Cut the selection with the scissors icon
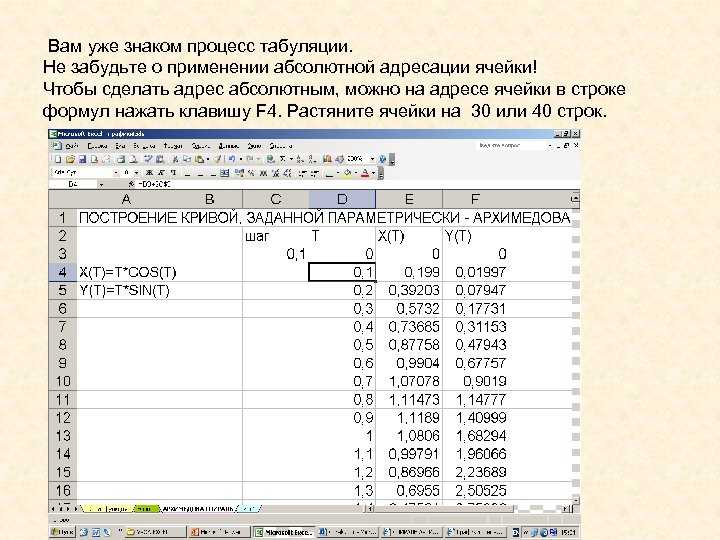Screen dimensions: 720x540 click(x=175, y=159)
